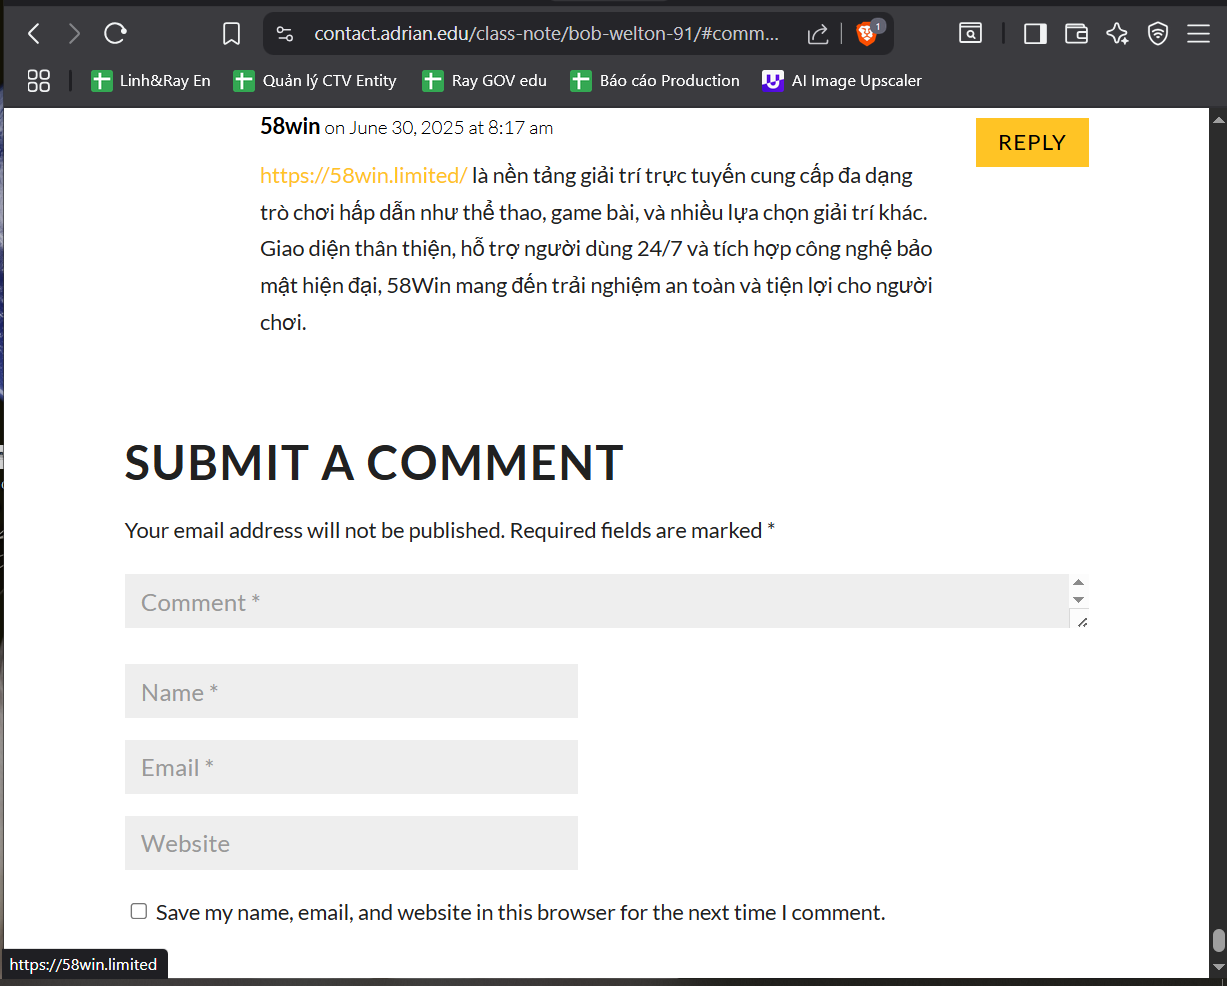This screenshot has width=1227, height=986.
Task: View site information icon in address bar
Action: click(285, 34)
